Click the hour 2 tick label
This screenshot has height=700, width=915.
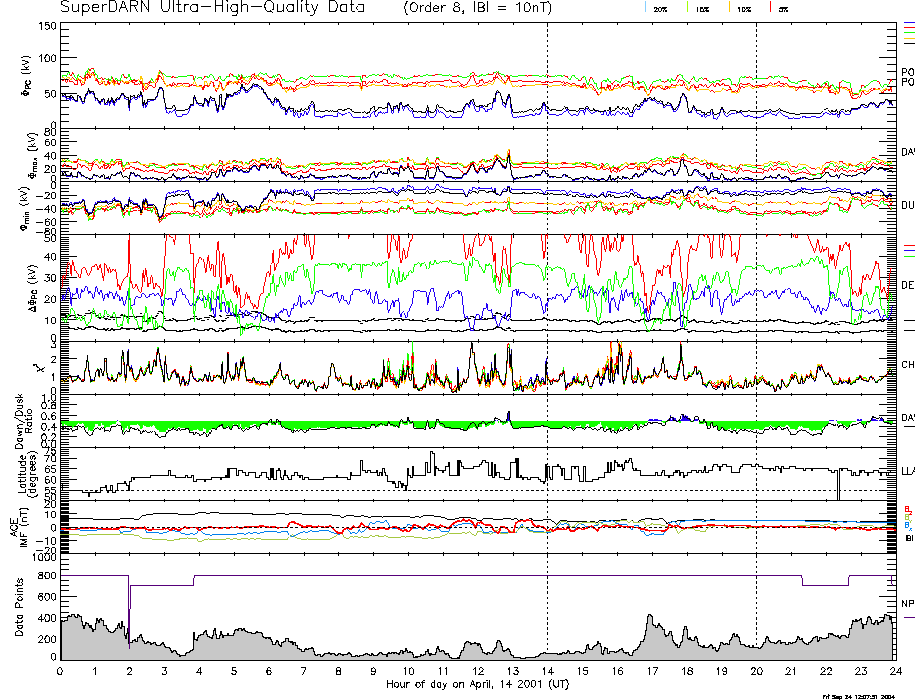pyautogui.click(x=130, y=672)
